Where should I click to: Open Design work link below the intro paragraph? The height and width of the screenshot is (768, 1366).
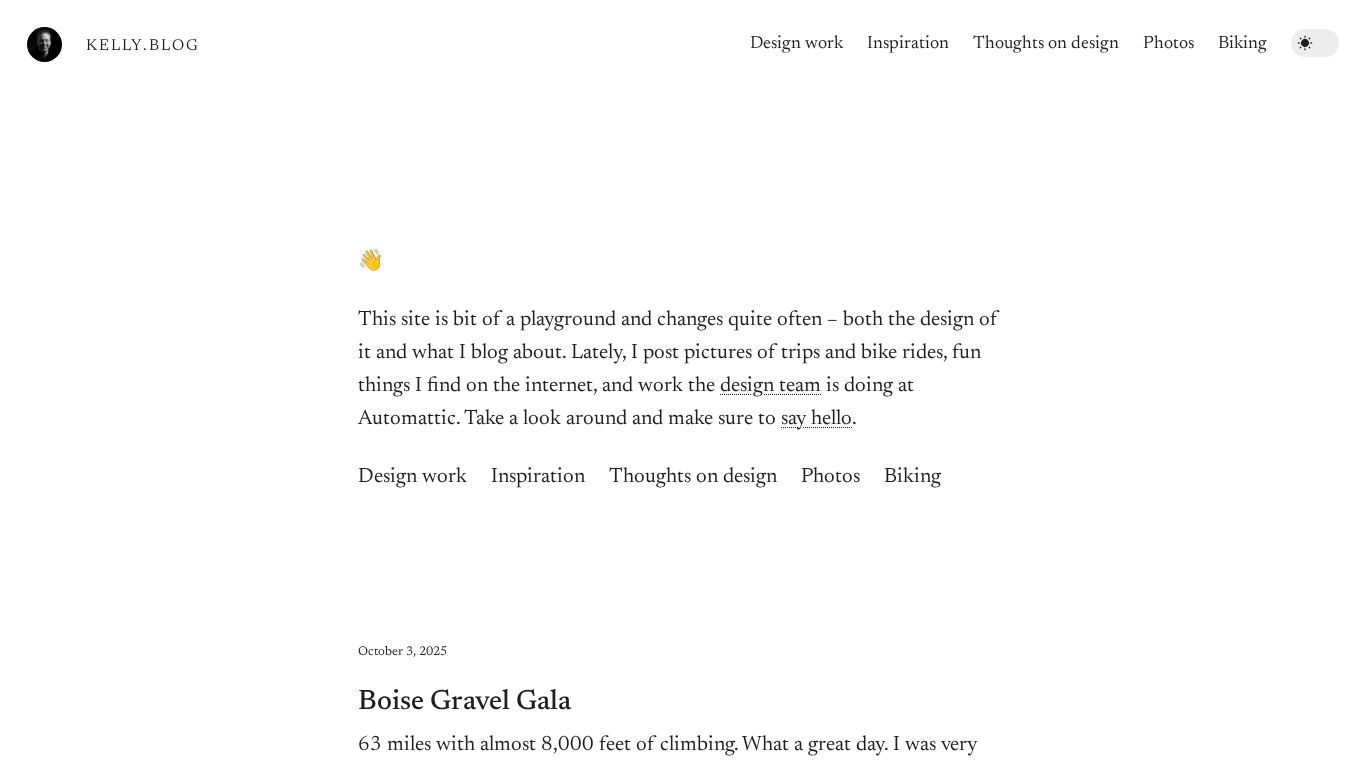click(412, 477)
